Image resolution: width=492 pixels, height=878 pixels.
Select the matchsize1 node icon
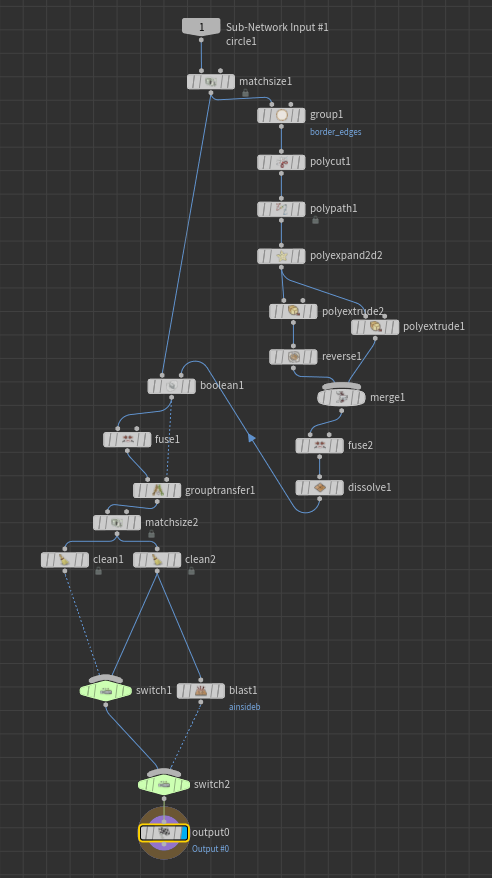pyautogui.click(x=211, y=82)
